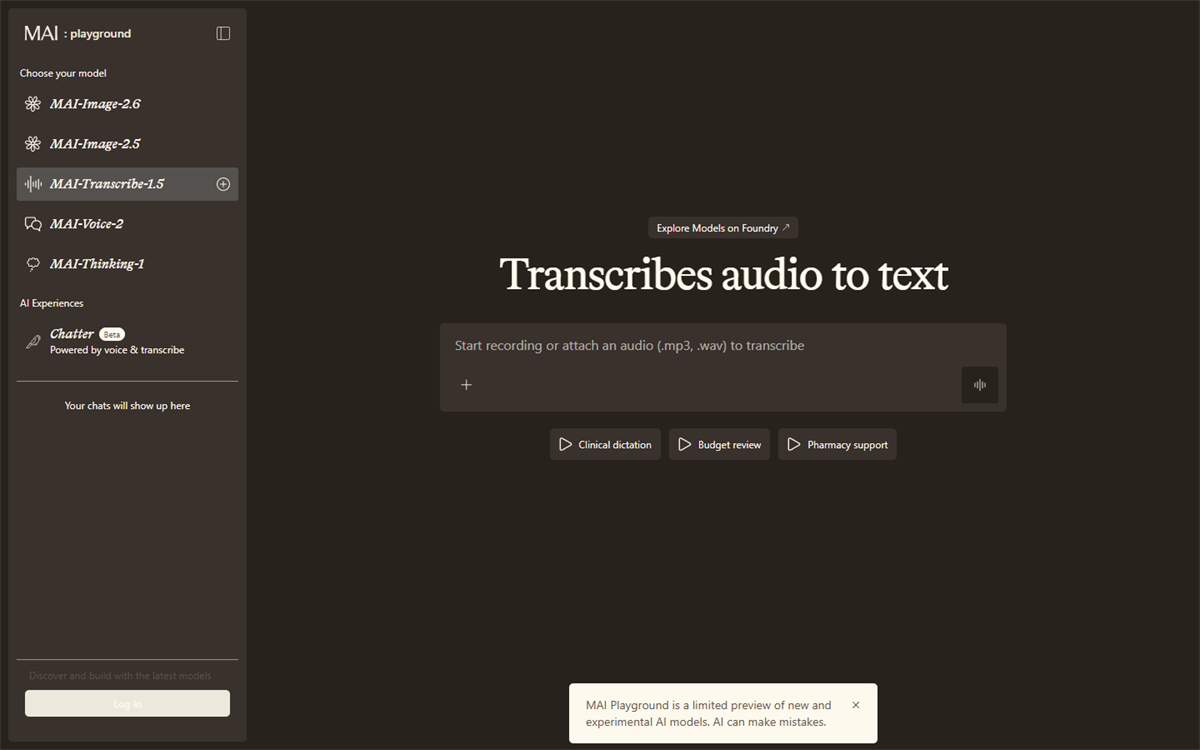Click play icon on Pharmacy support
1200x750 pixels.
pos(794,445)
